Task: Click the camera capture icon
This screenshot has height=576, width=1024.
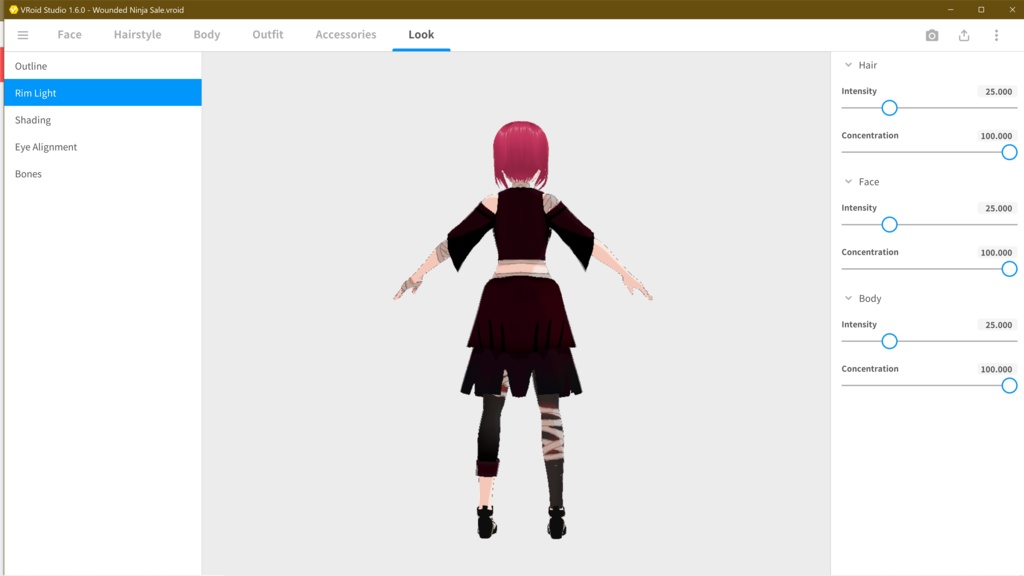Action: (x=932, y=34)
